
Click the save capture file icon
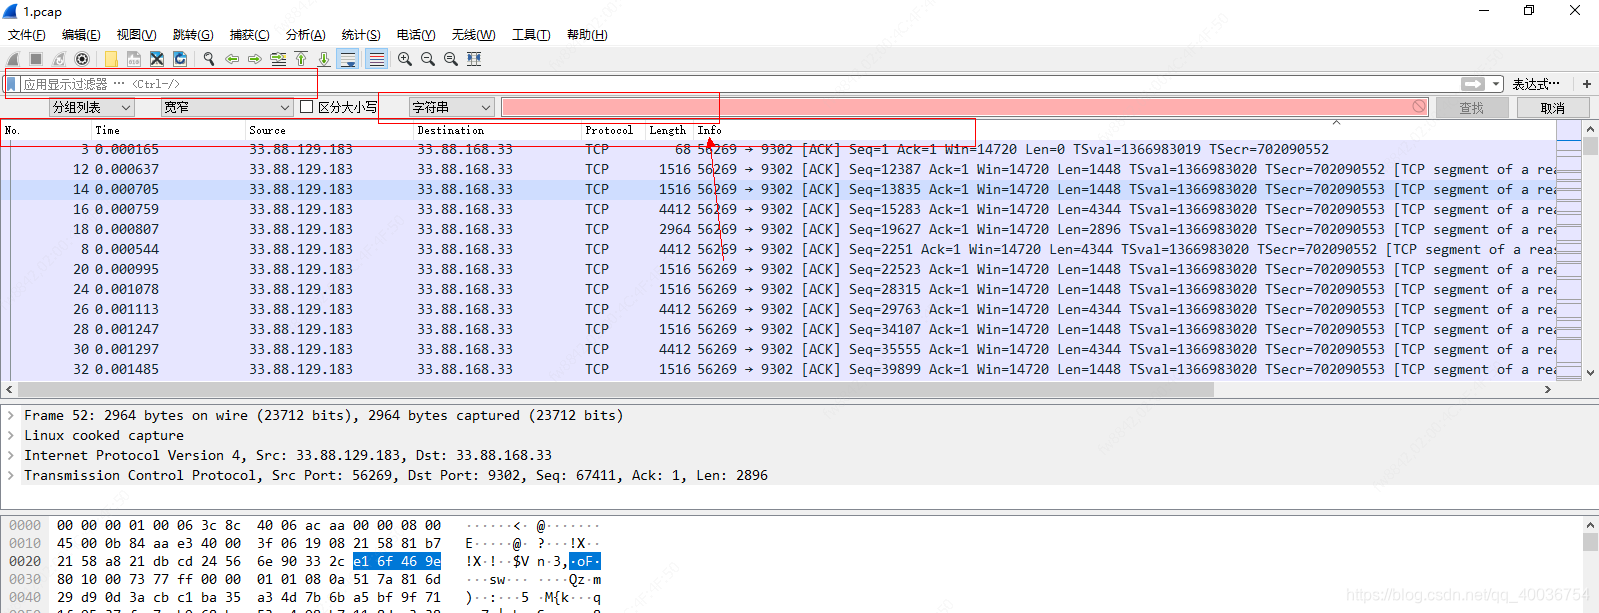[134, 59]
